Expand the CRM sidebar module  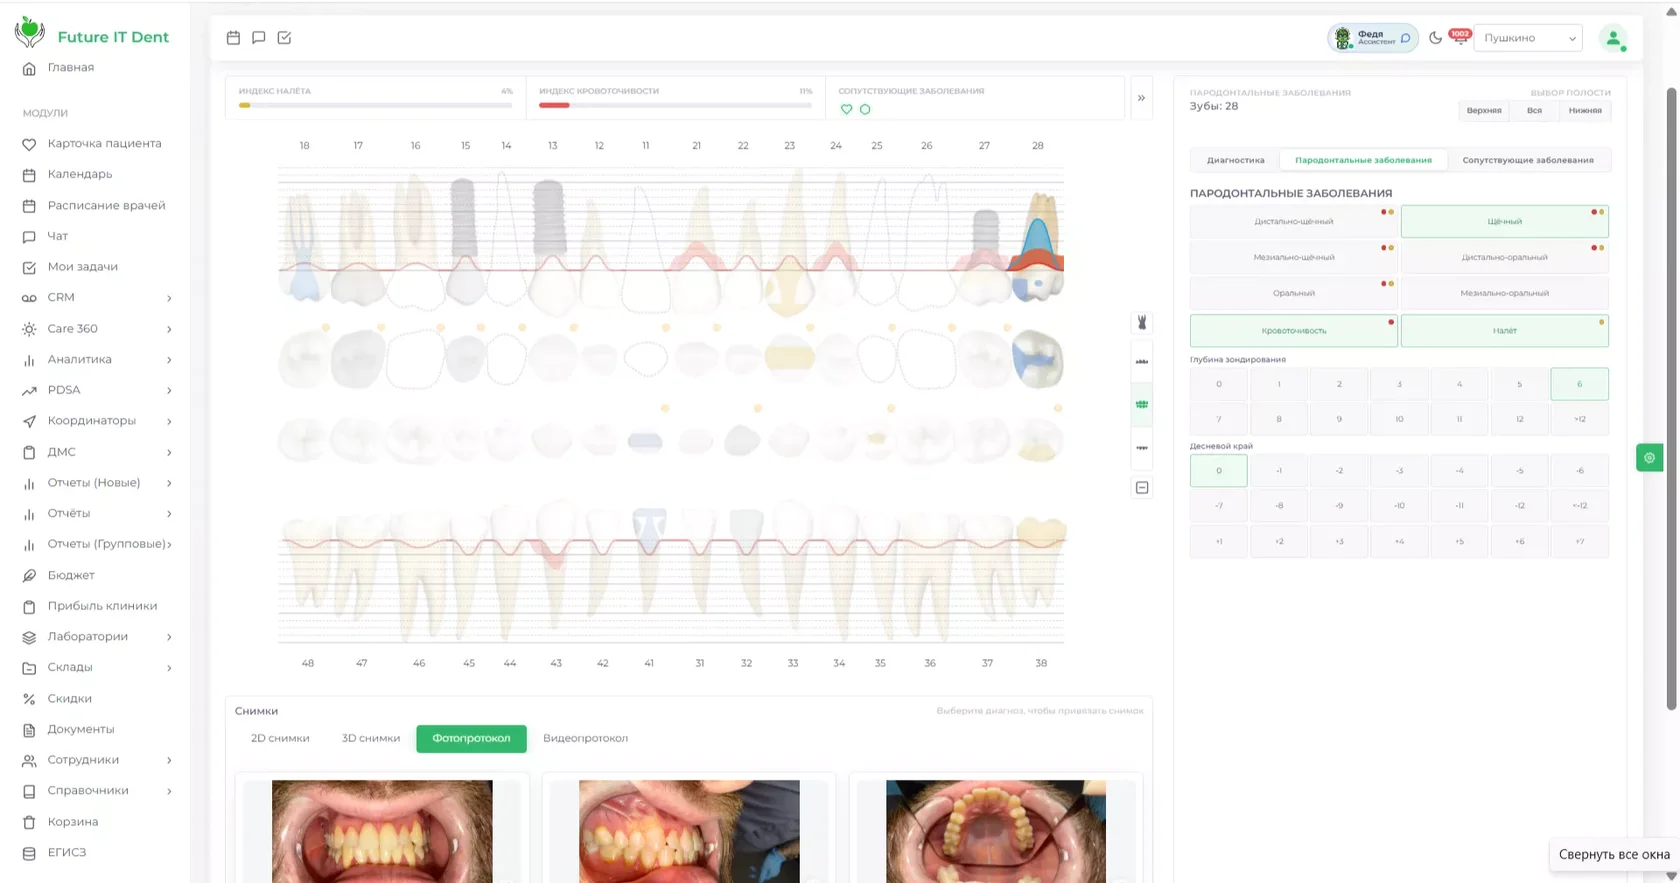tap(96, 297)
